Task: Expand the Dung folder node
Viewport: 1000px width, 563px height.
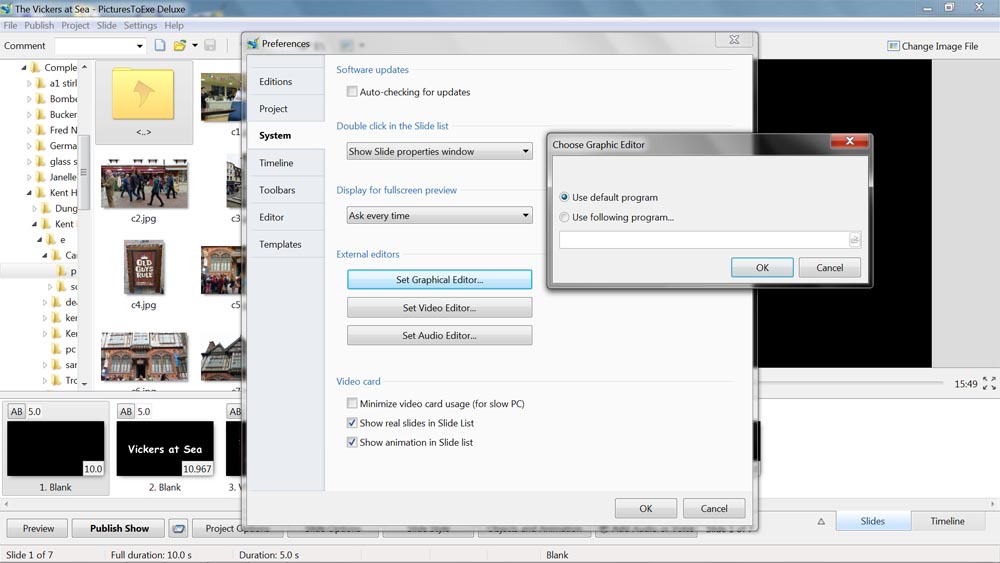Action: point(34,208)
